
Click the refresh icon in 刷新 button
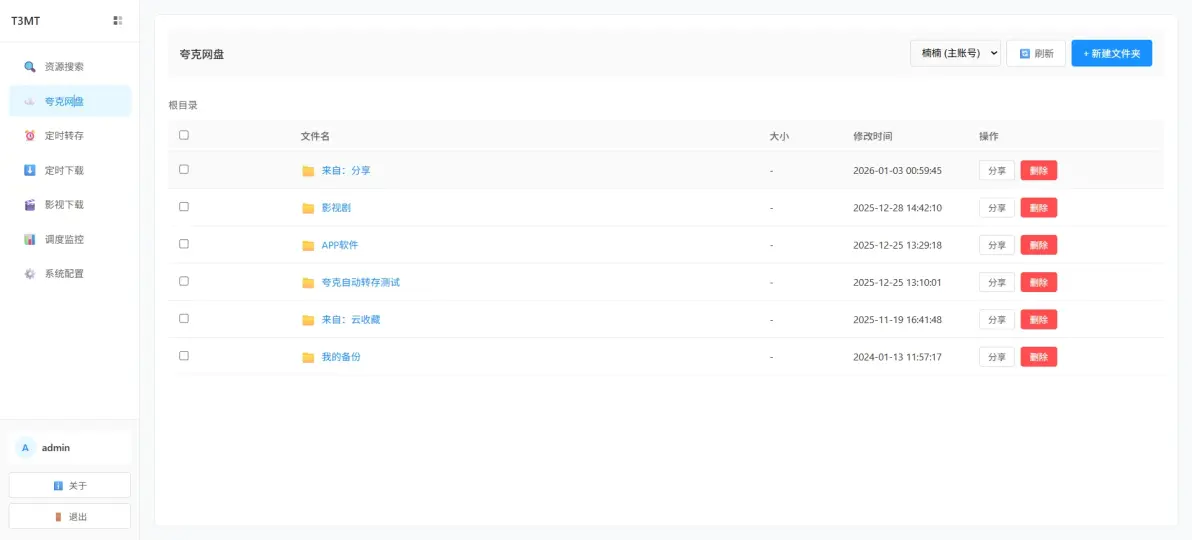coord(1024,54)
